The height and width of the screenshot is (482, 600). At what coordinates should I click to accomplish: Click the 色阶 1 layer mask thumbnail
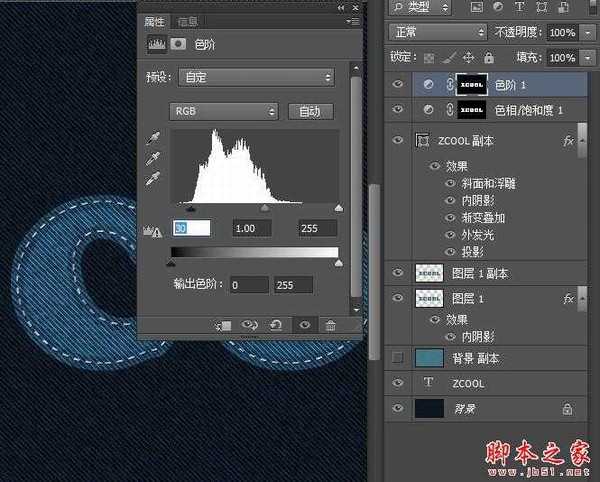472,85
